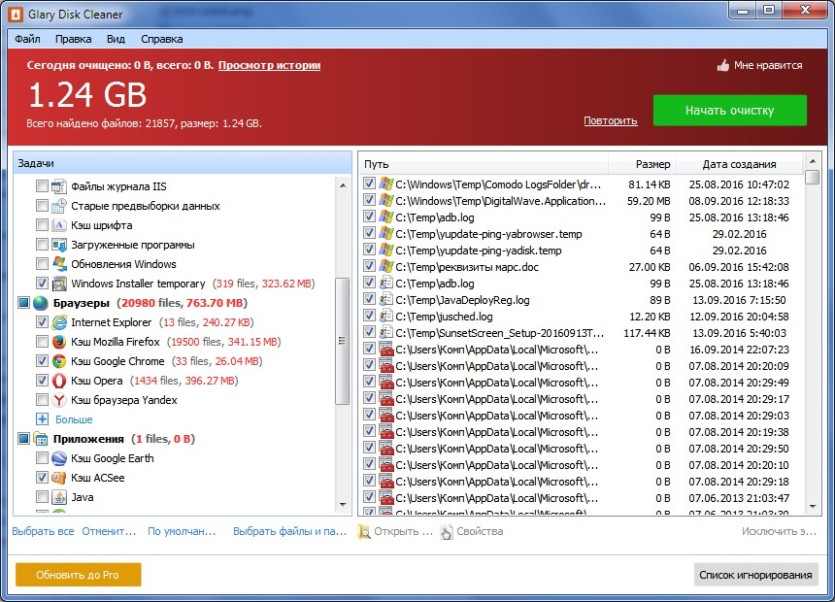This screenshot has width=835, height=602.
Task: Click the Google Chrome cache icon
Action: pos(59,361)
